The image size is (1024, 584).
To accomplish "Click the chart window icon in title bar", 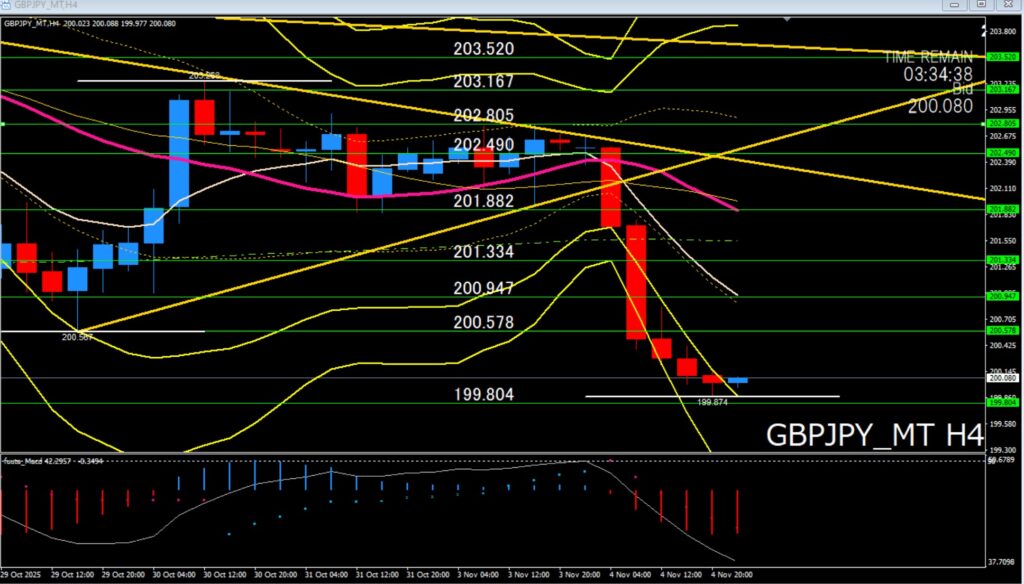I will [9, 5].
